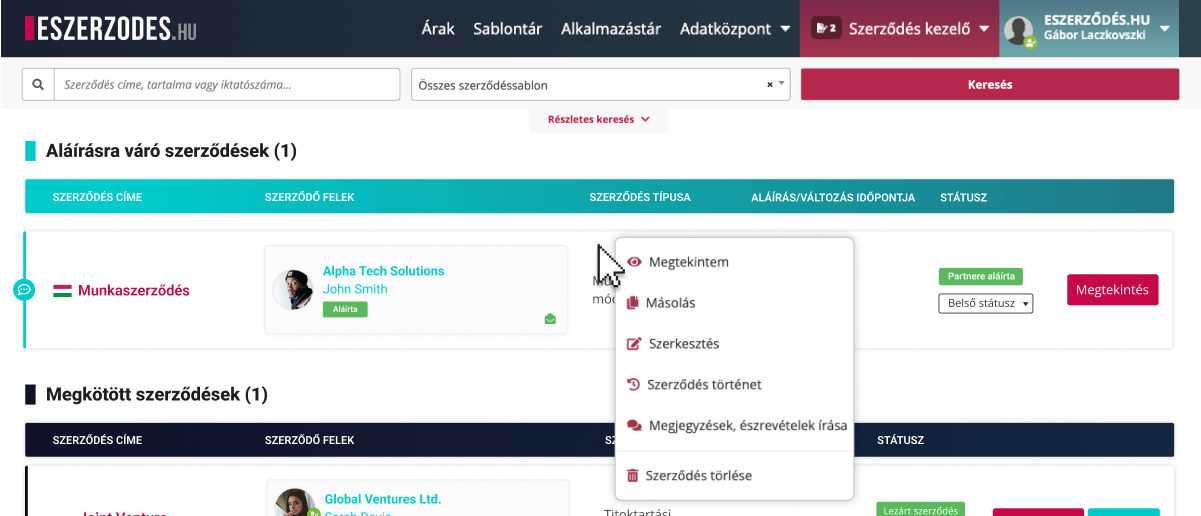Image resolution: width=1201 pixels, height=516 pixels.
Task: Open the Adatközpont menu
Action: (734, 28)
